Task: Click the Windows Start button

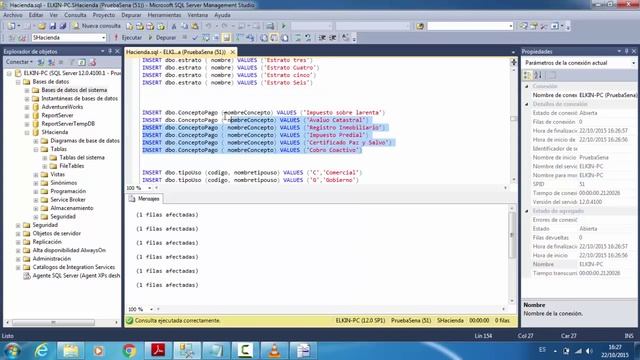Action: pyautogui.click(x=13, y=350)
